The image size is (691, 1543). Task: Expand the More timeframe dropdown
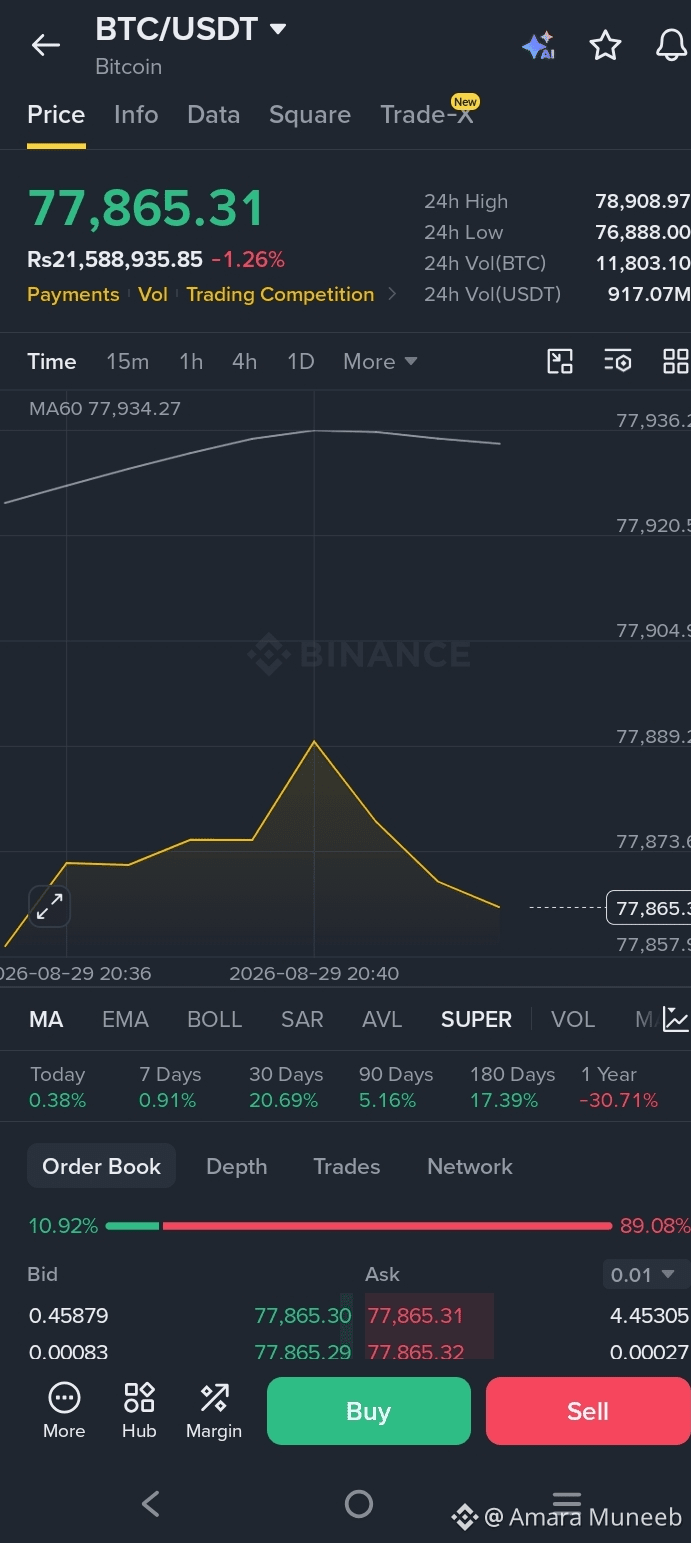point(380,362)
